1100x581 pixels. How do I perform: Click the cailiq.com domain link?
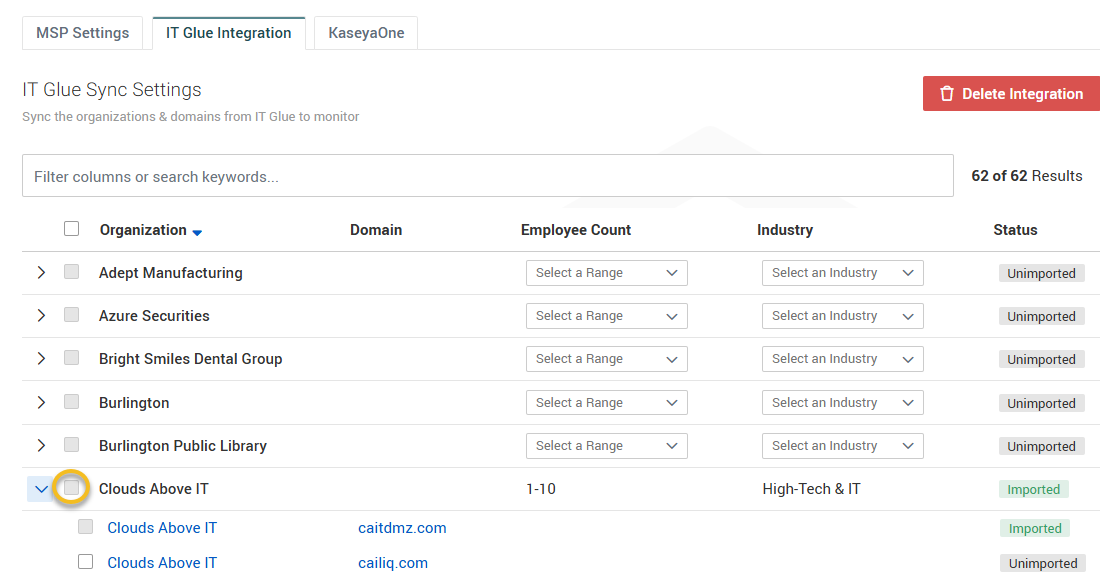pos(392,563)
